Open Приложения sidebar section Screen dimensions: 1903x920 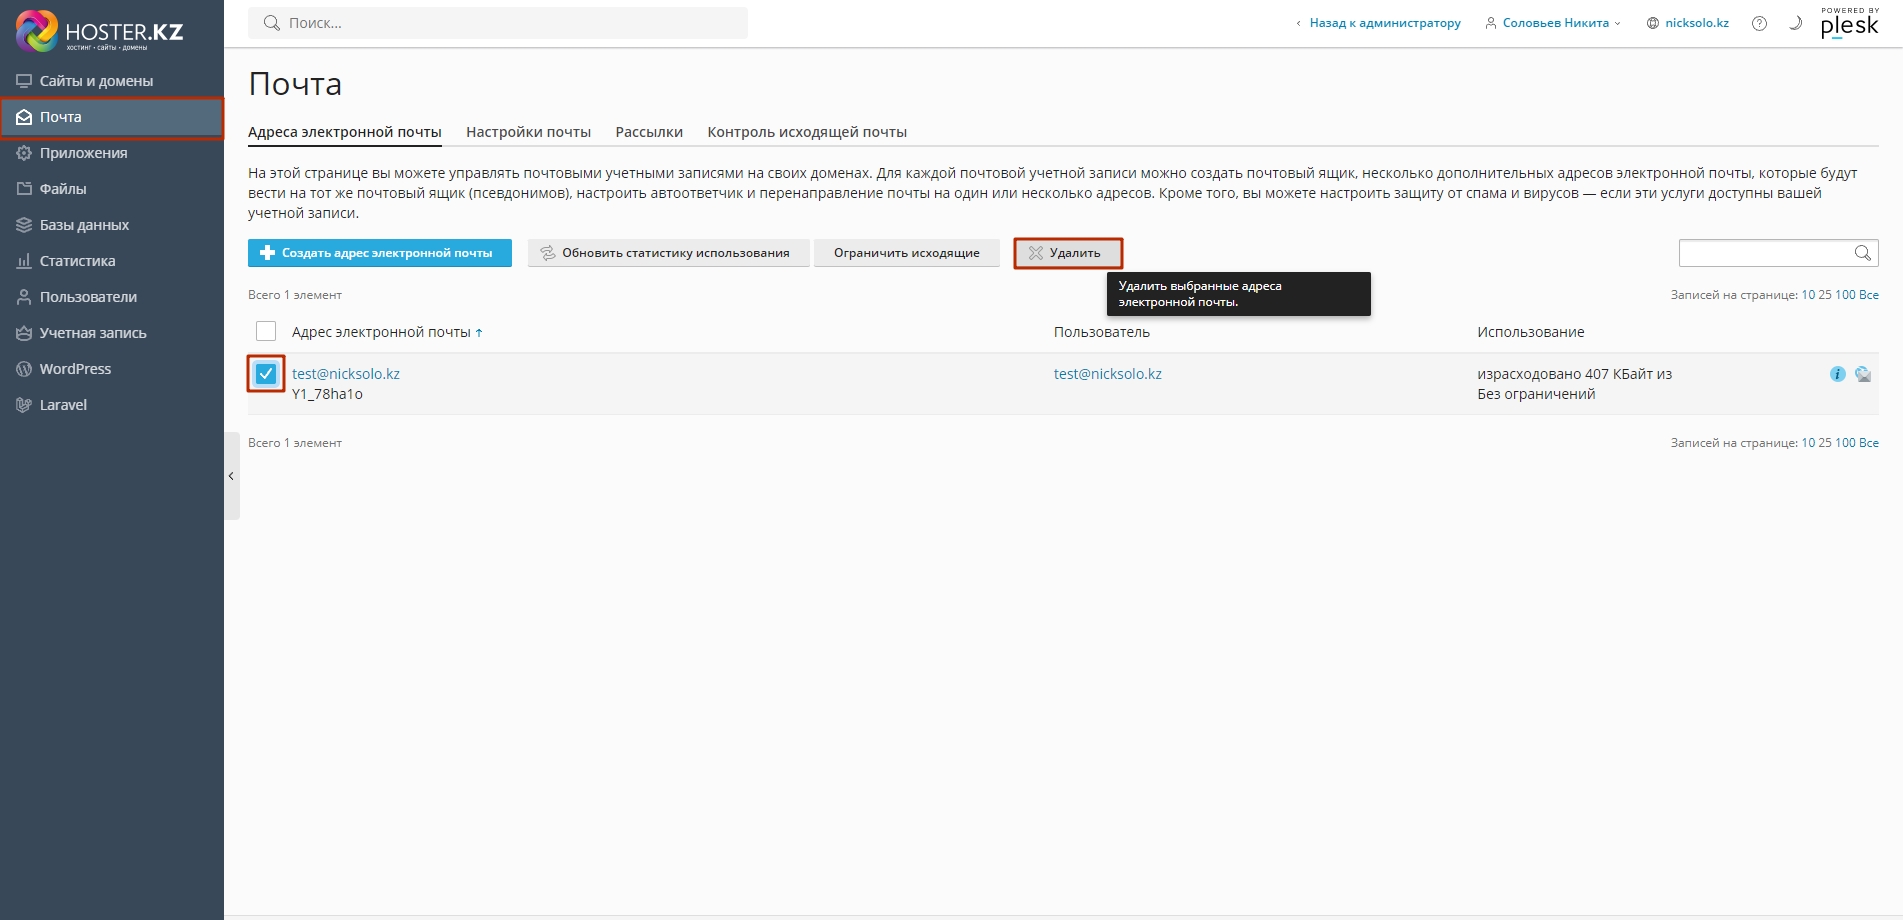pyautogui.click(x=112, y=153)
